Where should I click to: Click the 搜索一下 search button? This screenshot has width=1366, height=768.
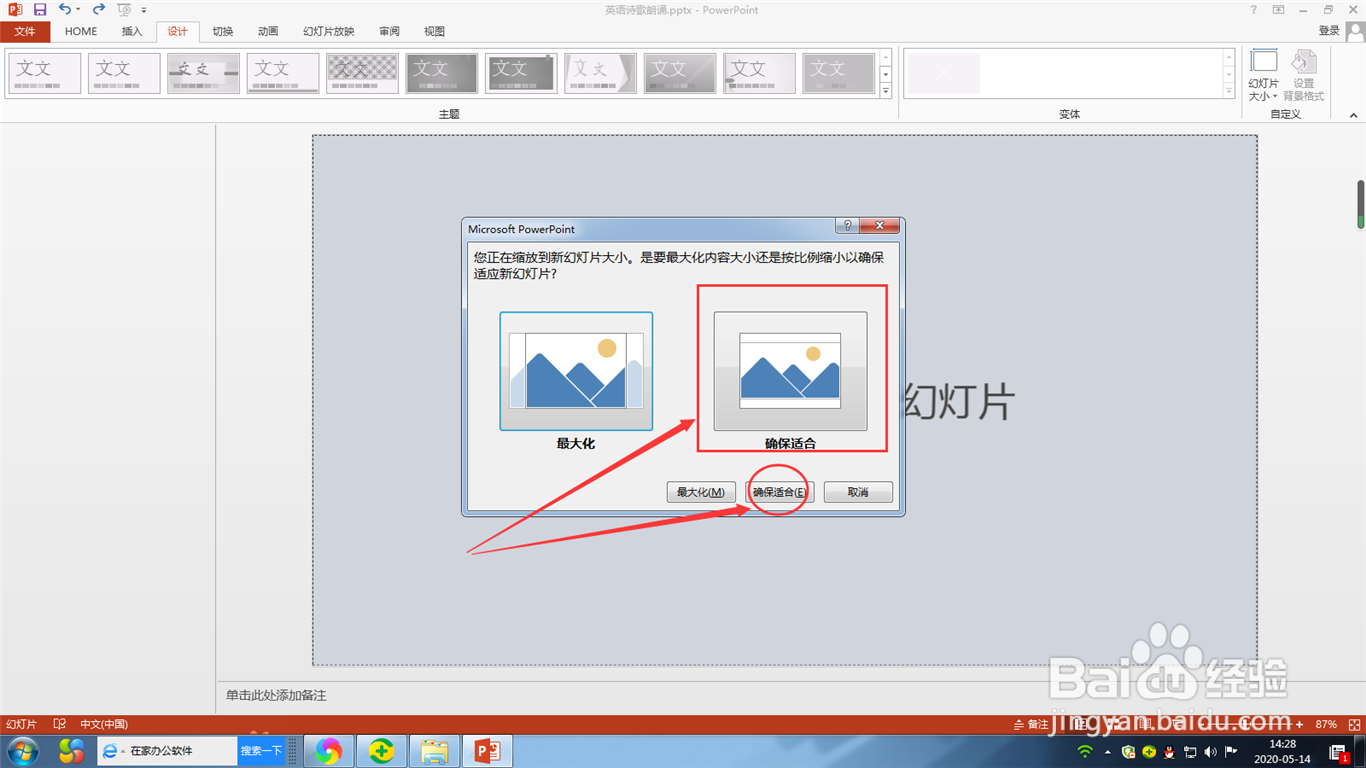click(261, 750)
